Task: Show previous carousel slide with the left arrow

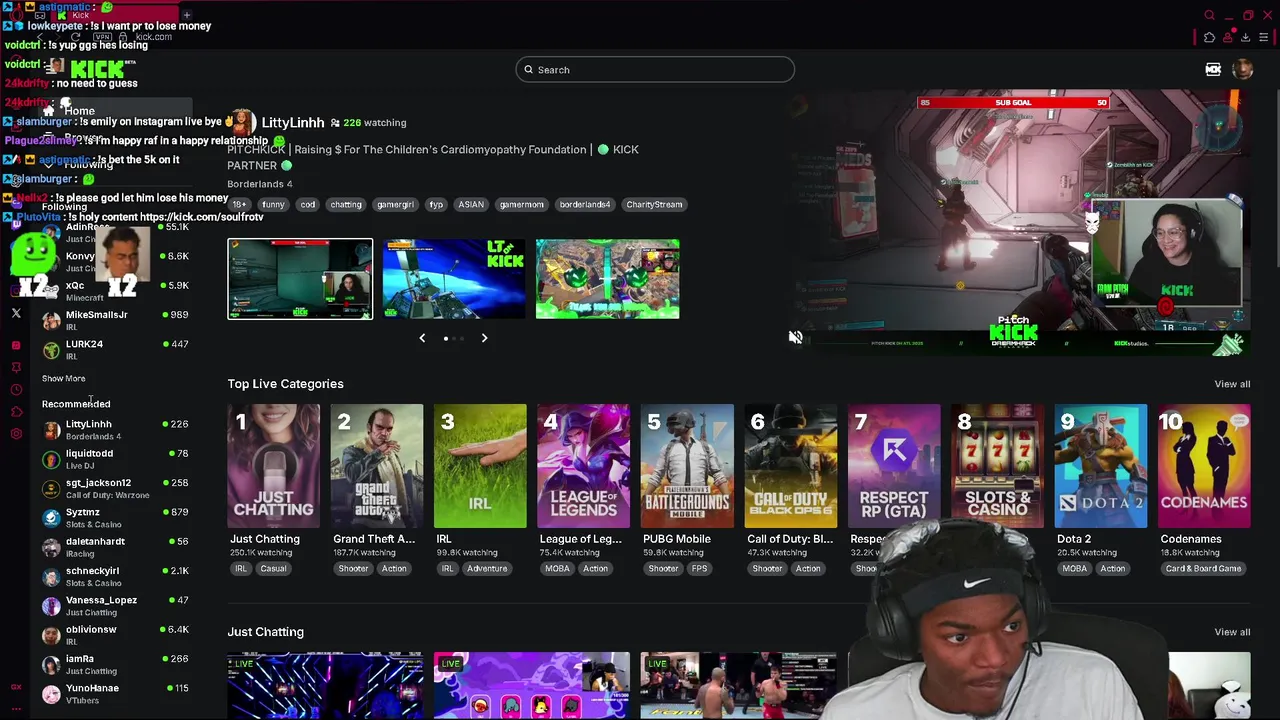Action: coord(422,338)
